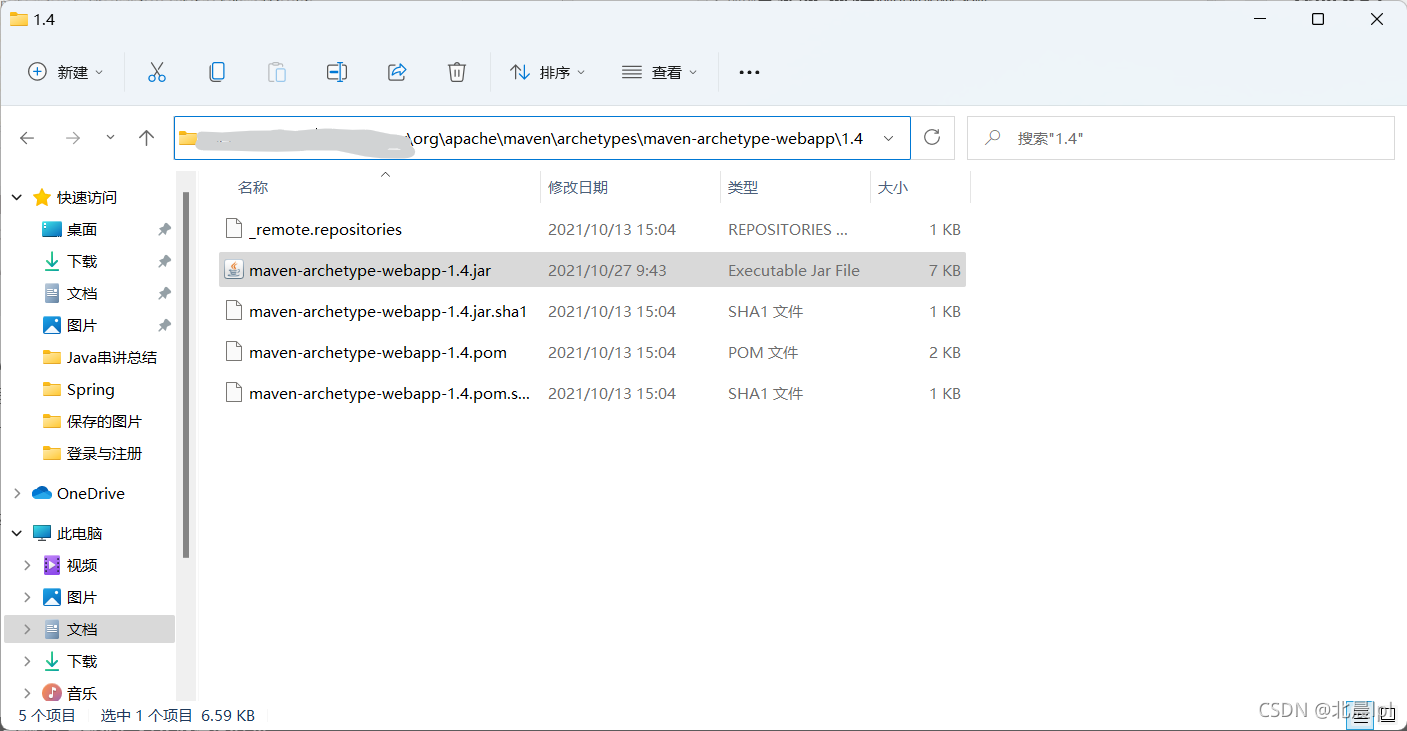Expand the address bar history dropdown
Viewport: 1407px width, 731px height.
(888, 138)
